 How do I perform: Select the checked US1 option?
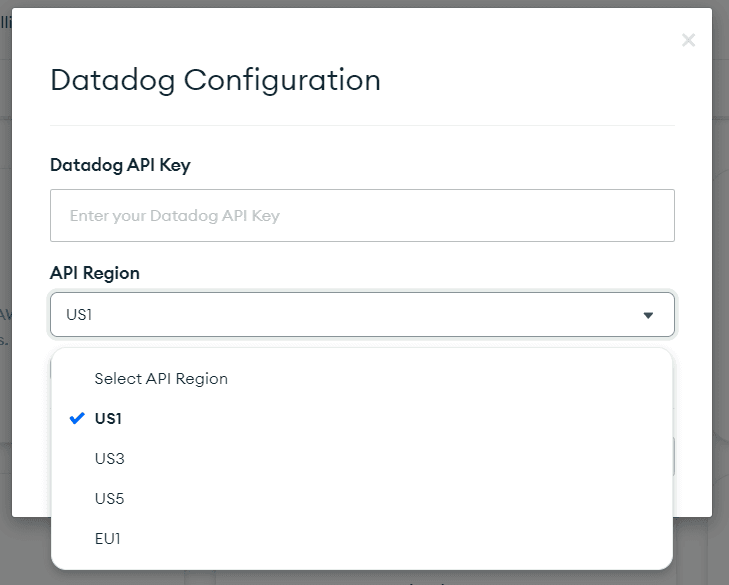[108, 419]
